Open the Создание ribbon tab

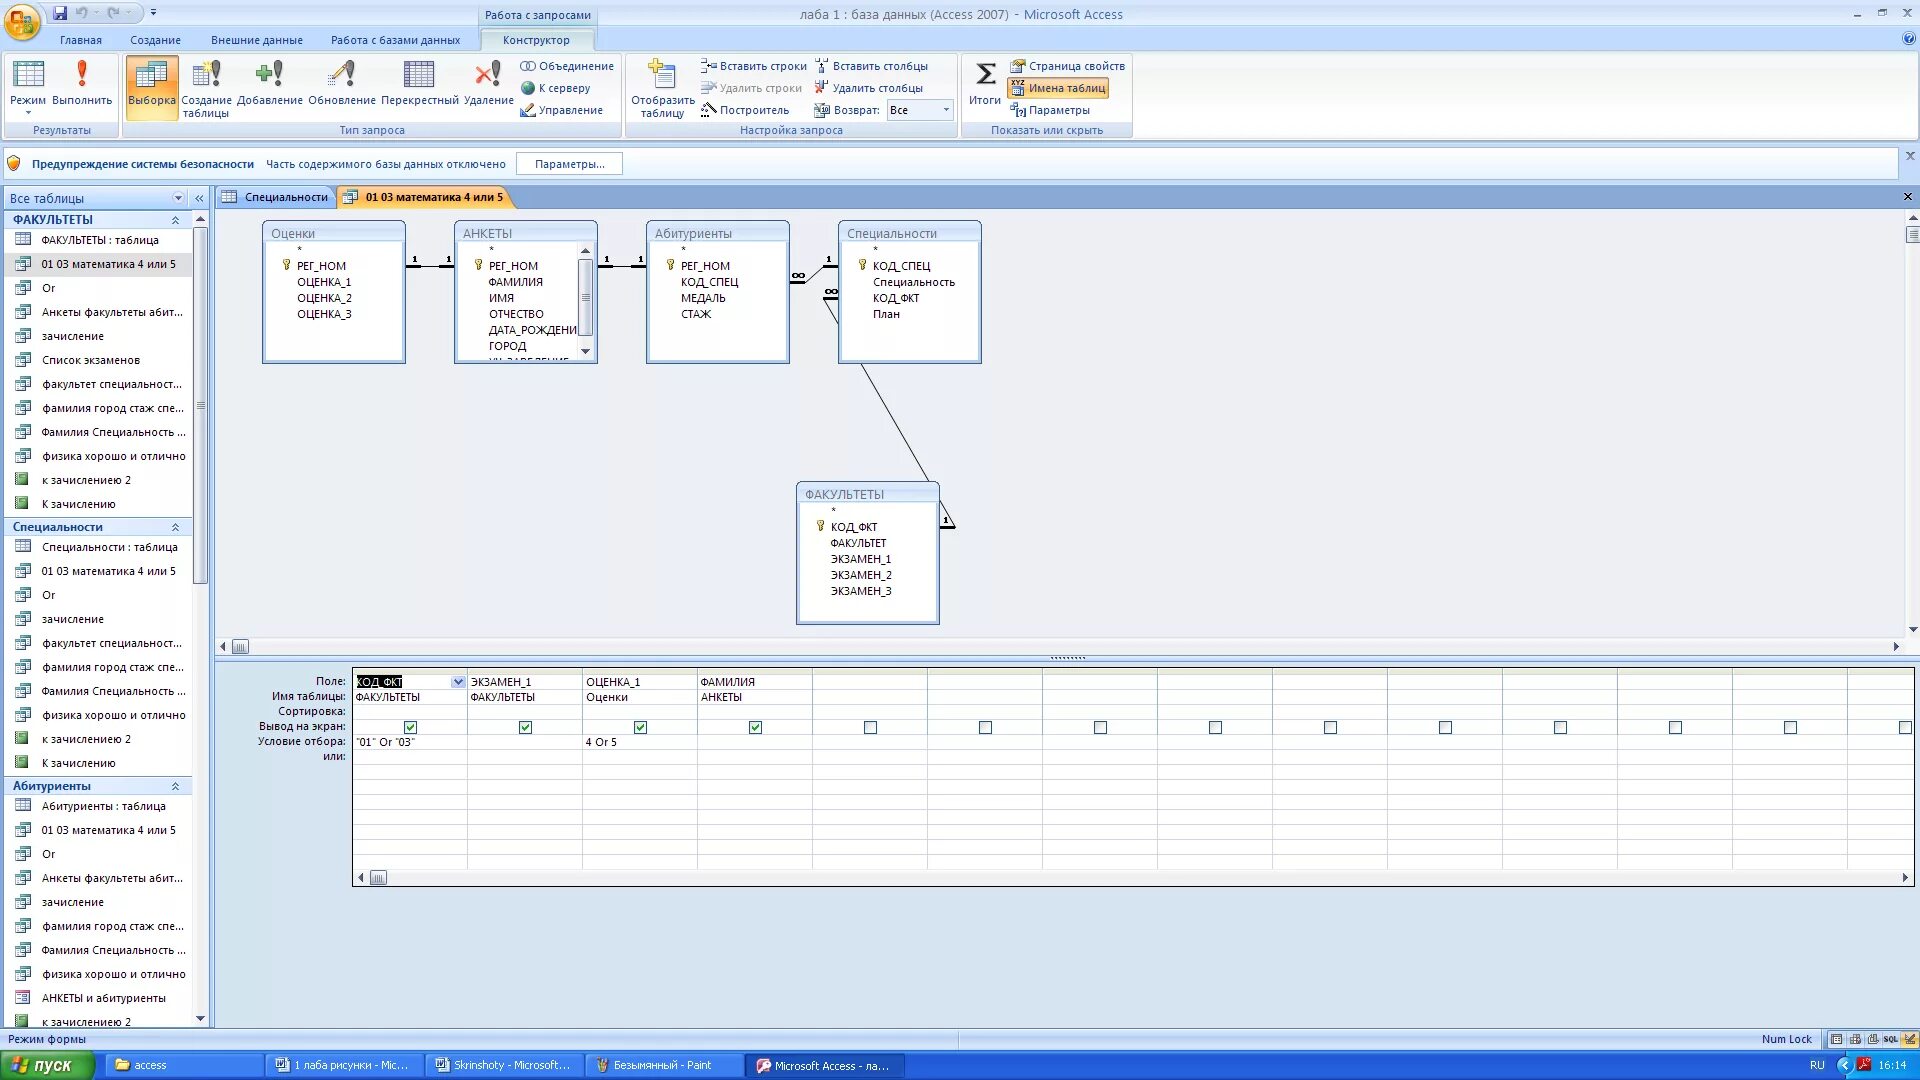click(155, 40)
